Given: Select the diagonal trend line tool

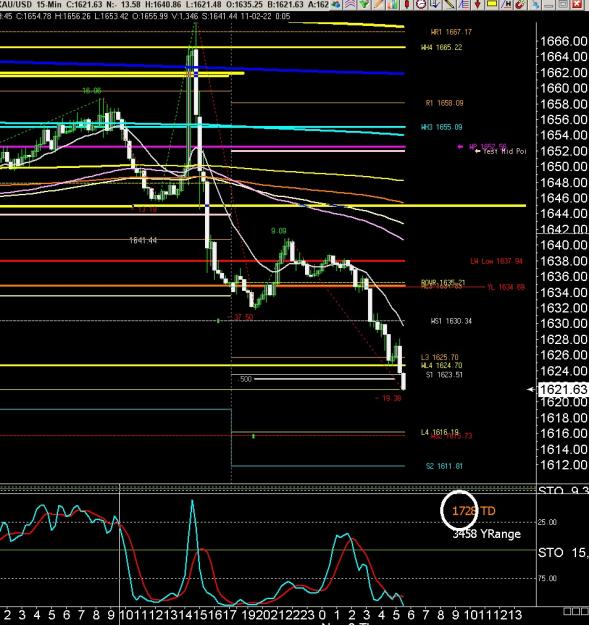Looking at the screenshot, I should click(450, 4).
